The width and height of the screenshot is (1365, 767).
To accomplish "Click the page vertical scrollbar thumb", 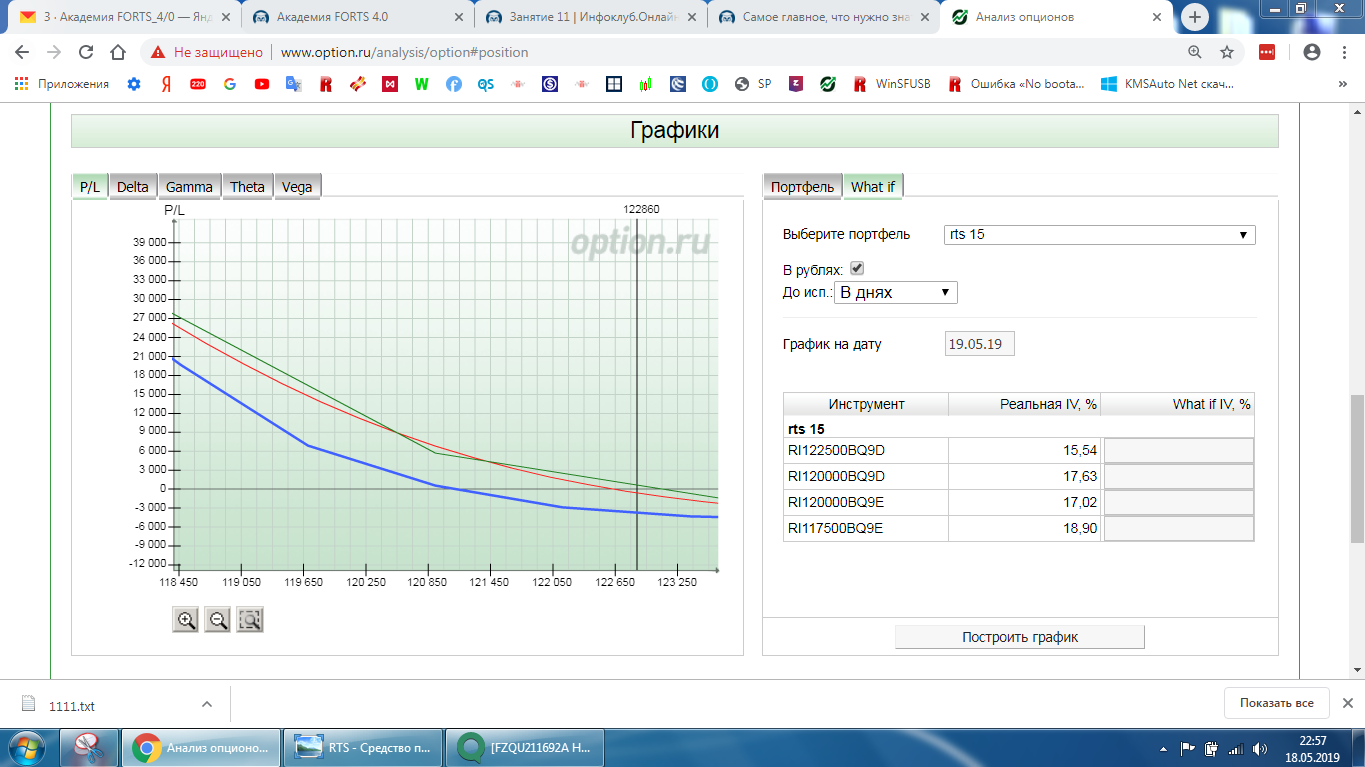I will 1357,469.
